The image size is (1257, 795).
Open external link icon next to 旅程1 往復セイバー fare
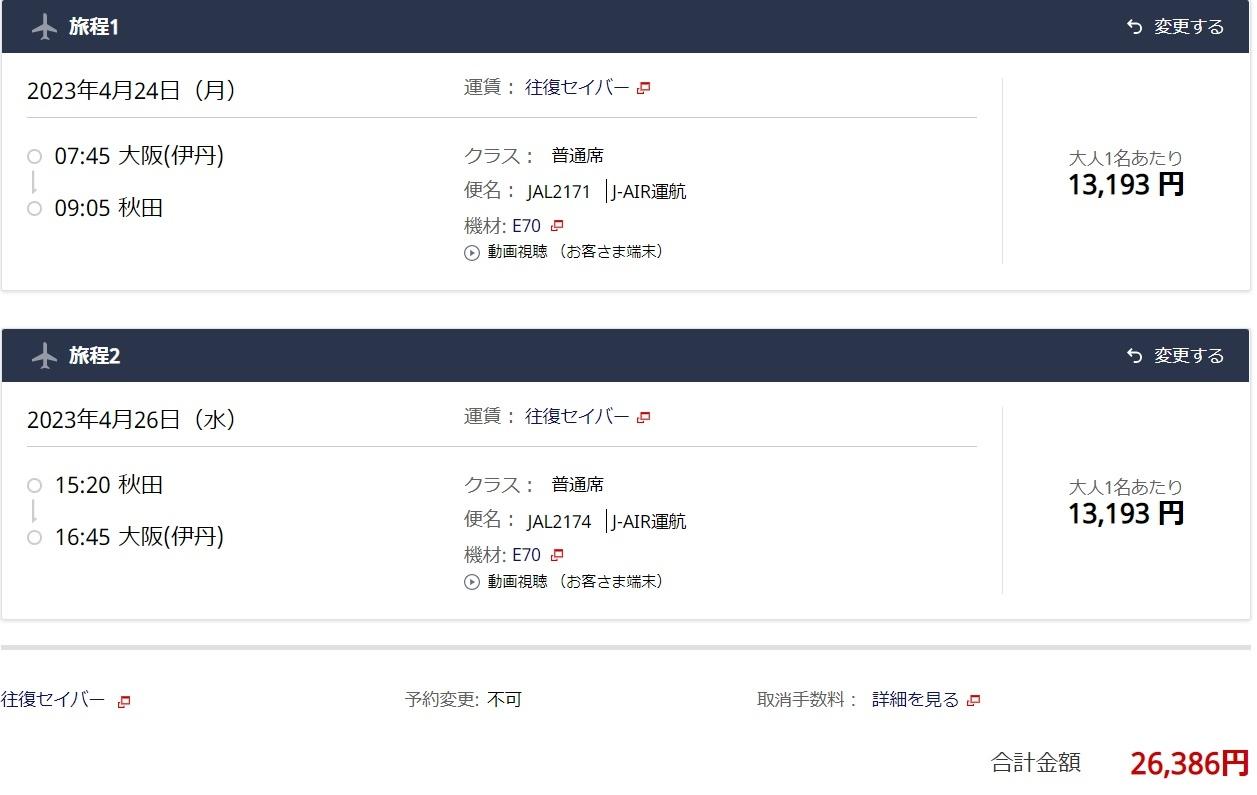(644, 88)
